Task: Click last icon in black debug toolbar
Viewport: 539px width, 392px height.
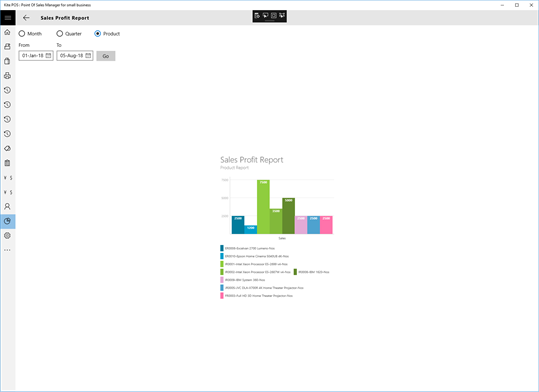Action: 282,15
